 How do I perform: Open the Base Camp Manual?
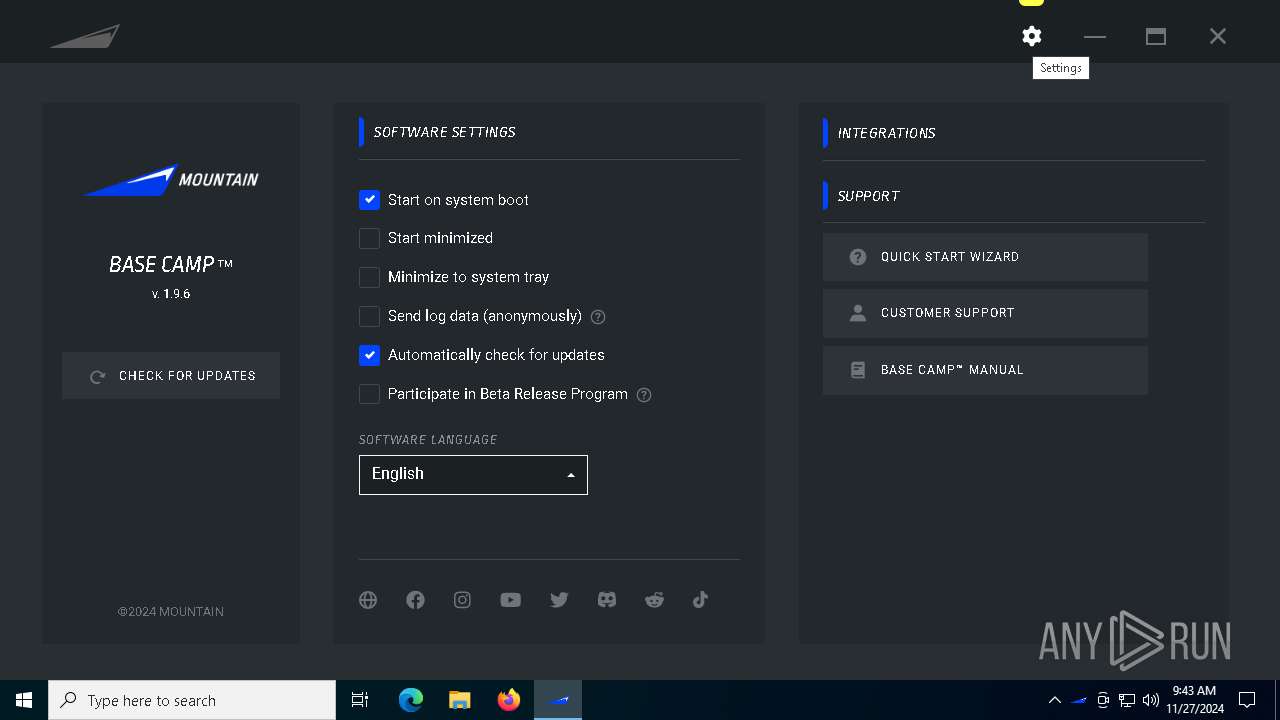[x=985, y=370]
